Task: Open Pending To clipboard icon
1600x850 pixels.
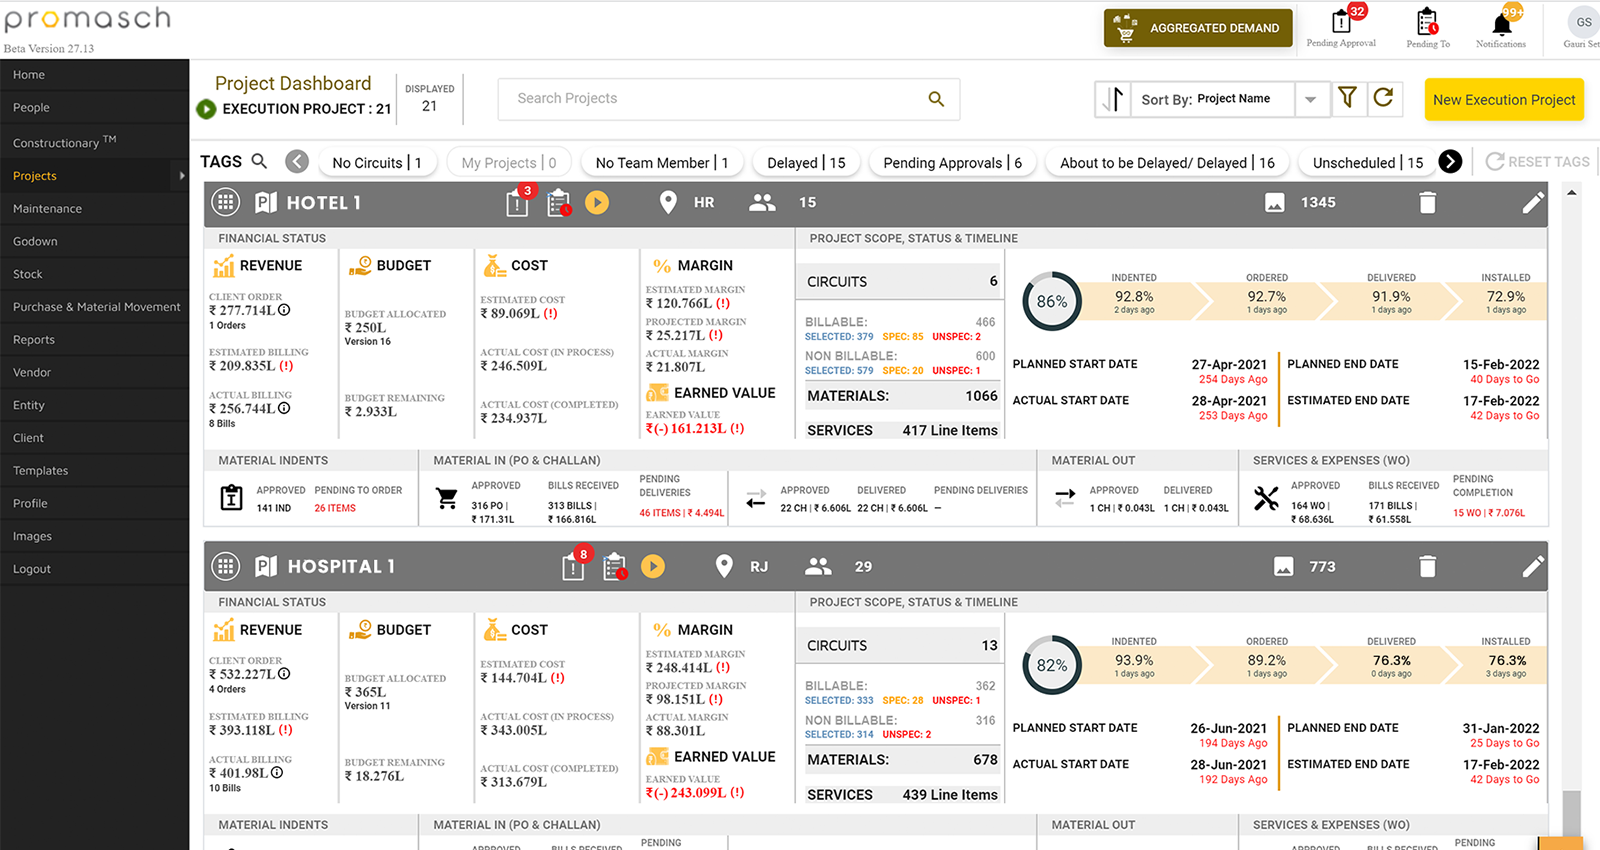Action: coord(1427,21)
